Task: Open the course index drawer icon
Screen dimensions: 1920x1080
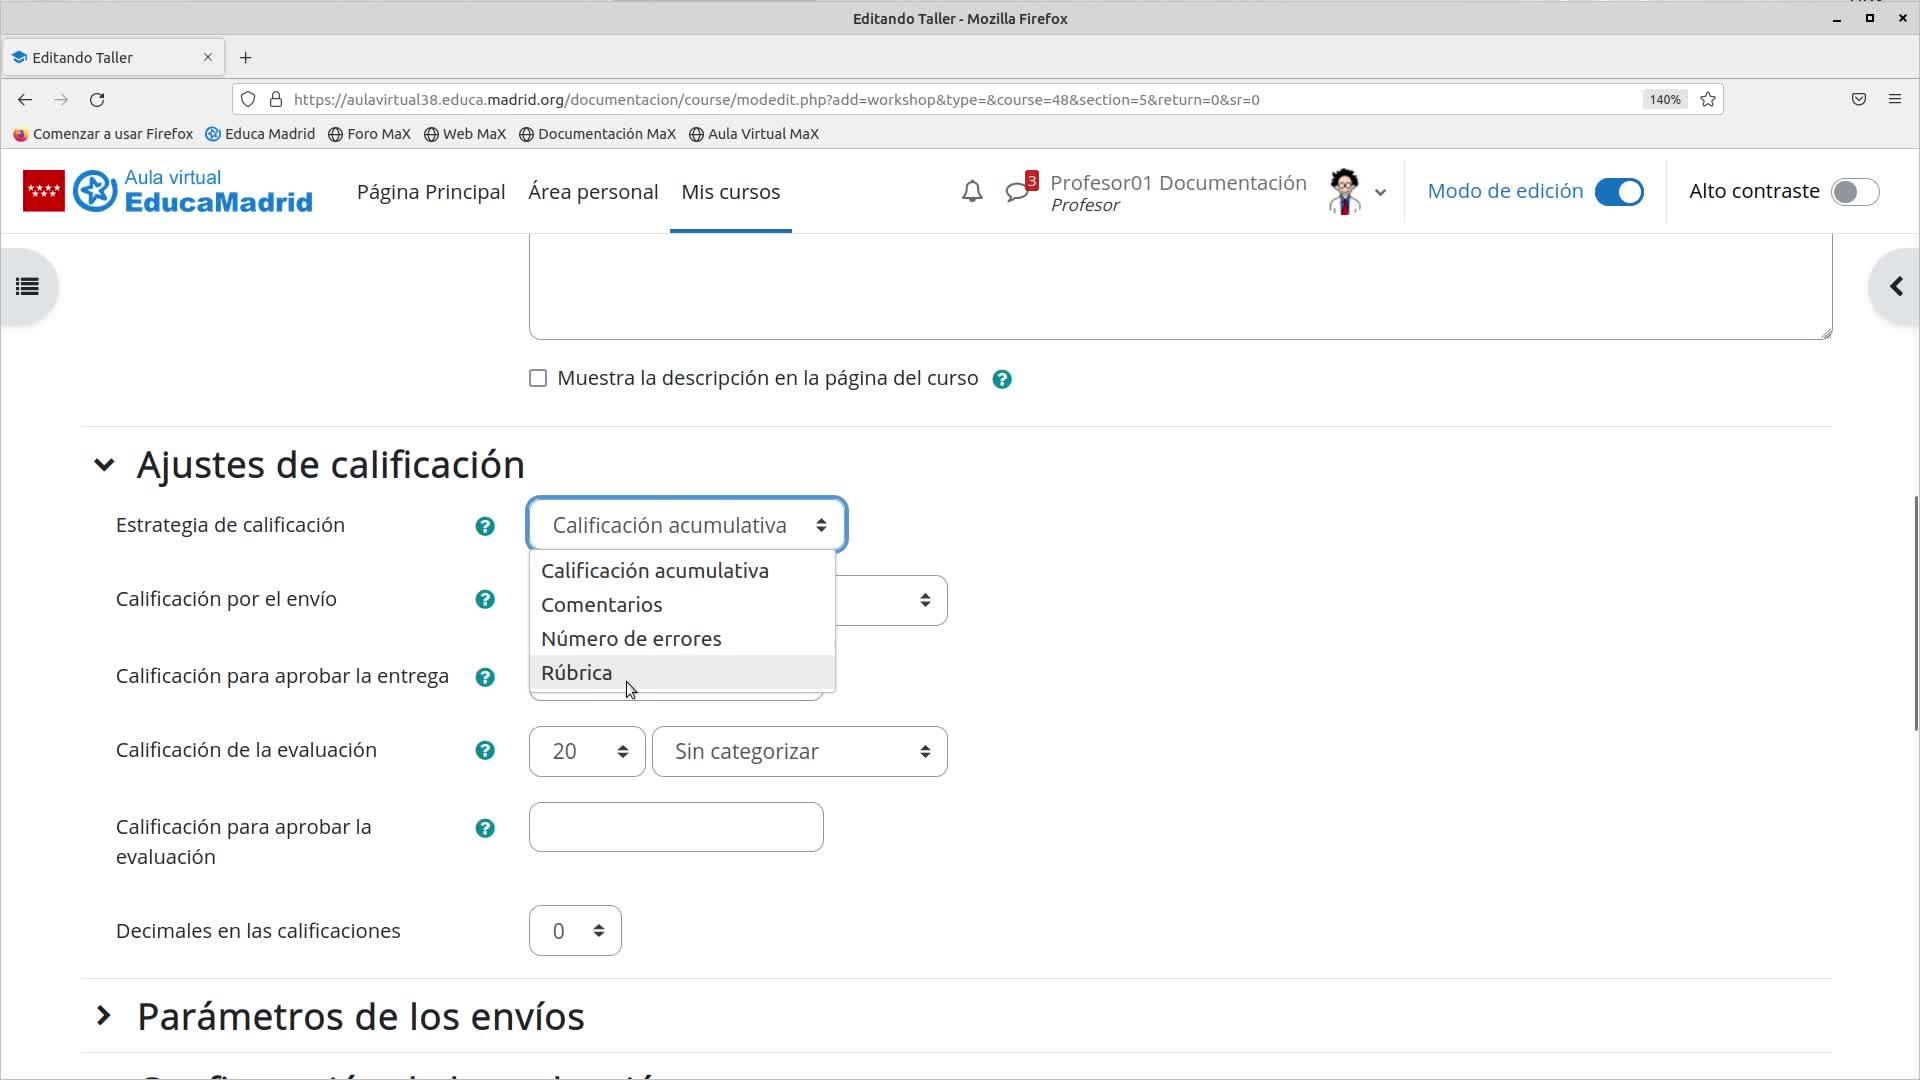Action: click(x=27, y=287)
